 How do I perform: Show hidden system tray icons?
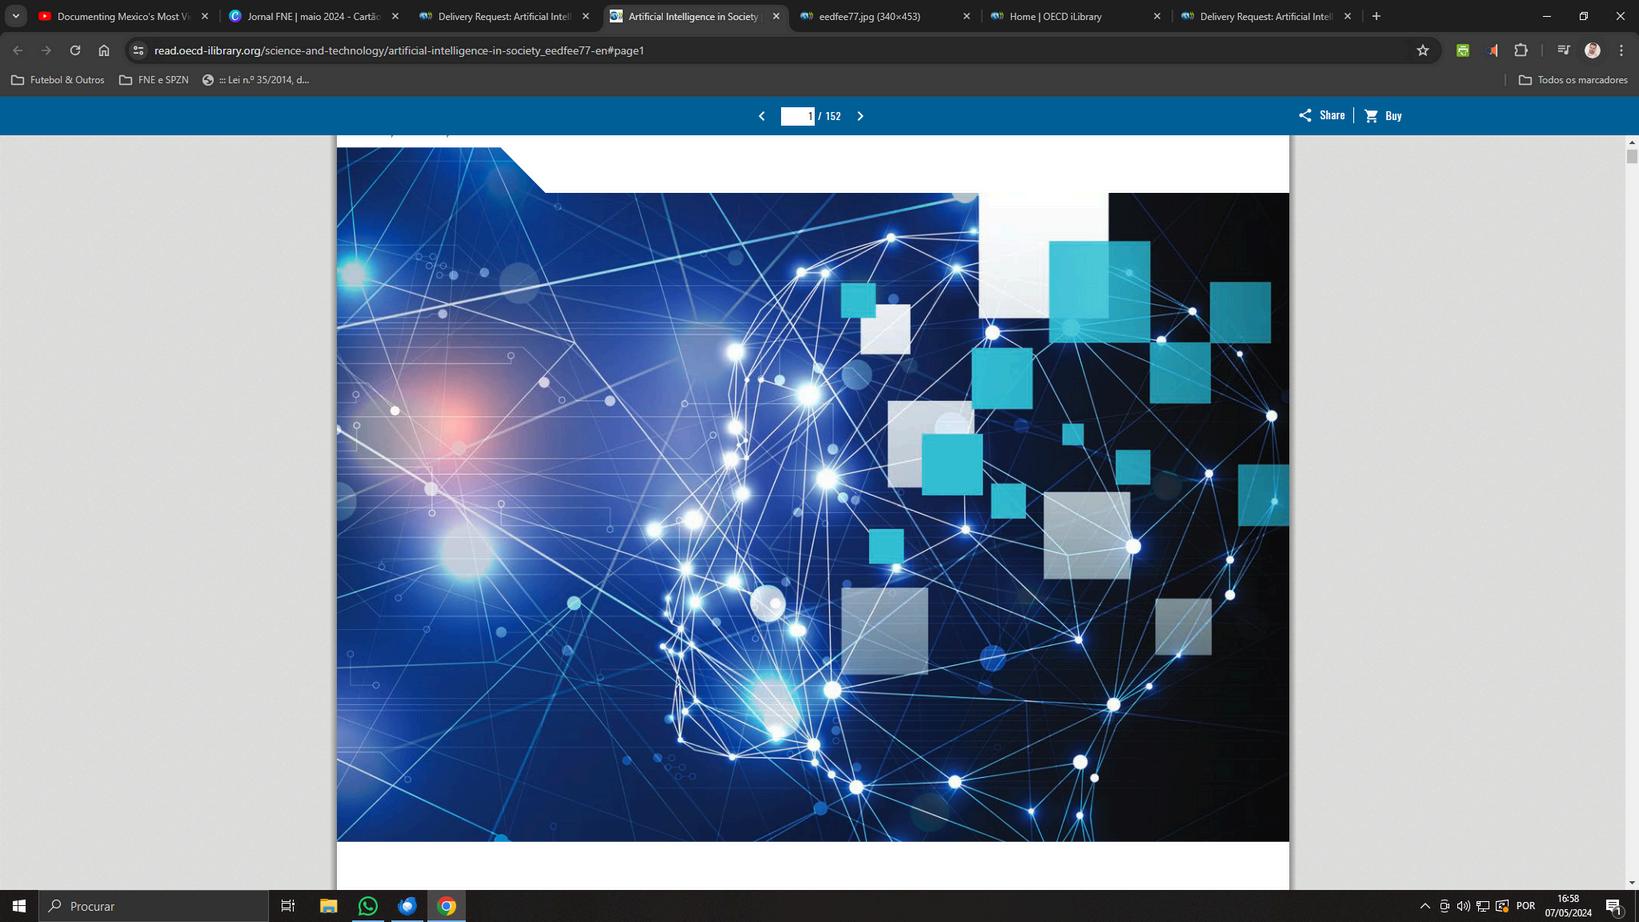[x=1425, y=906]
